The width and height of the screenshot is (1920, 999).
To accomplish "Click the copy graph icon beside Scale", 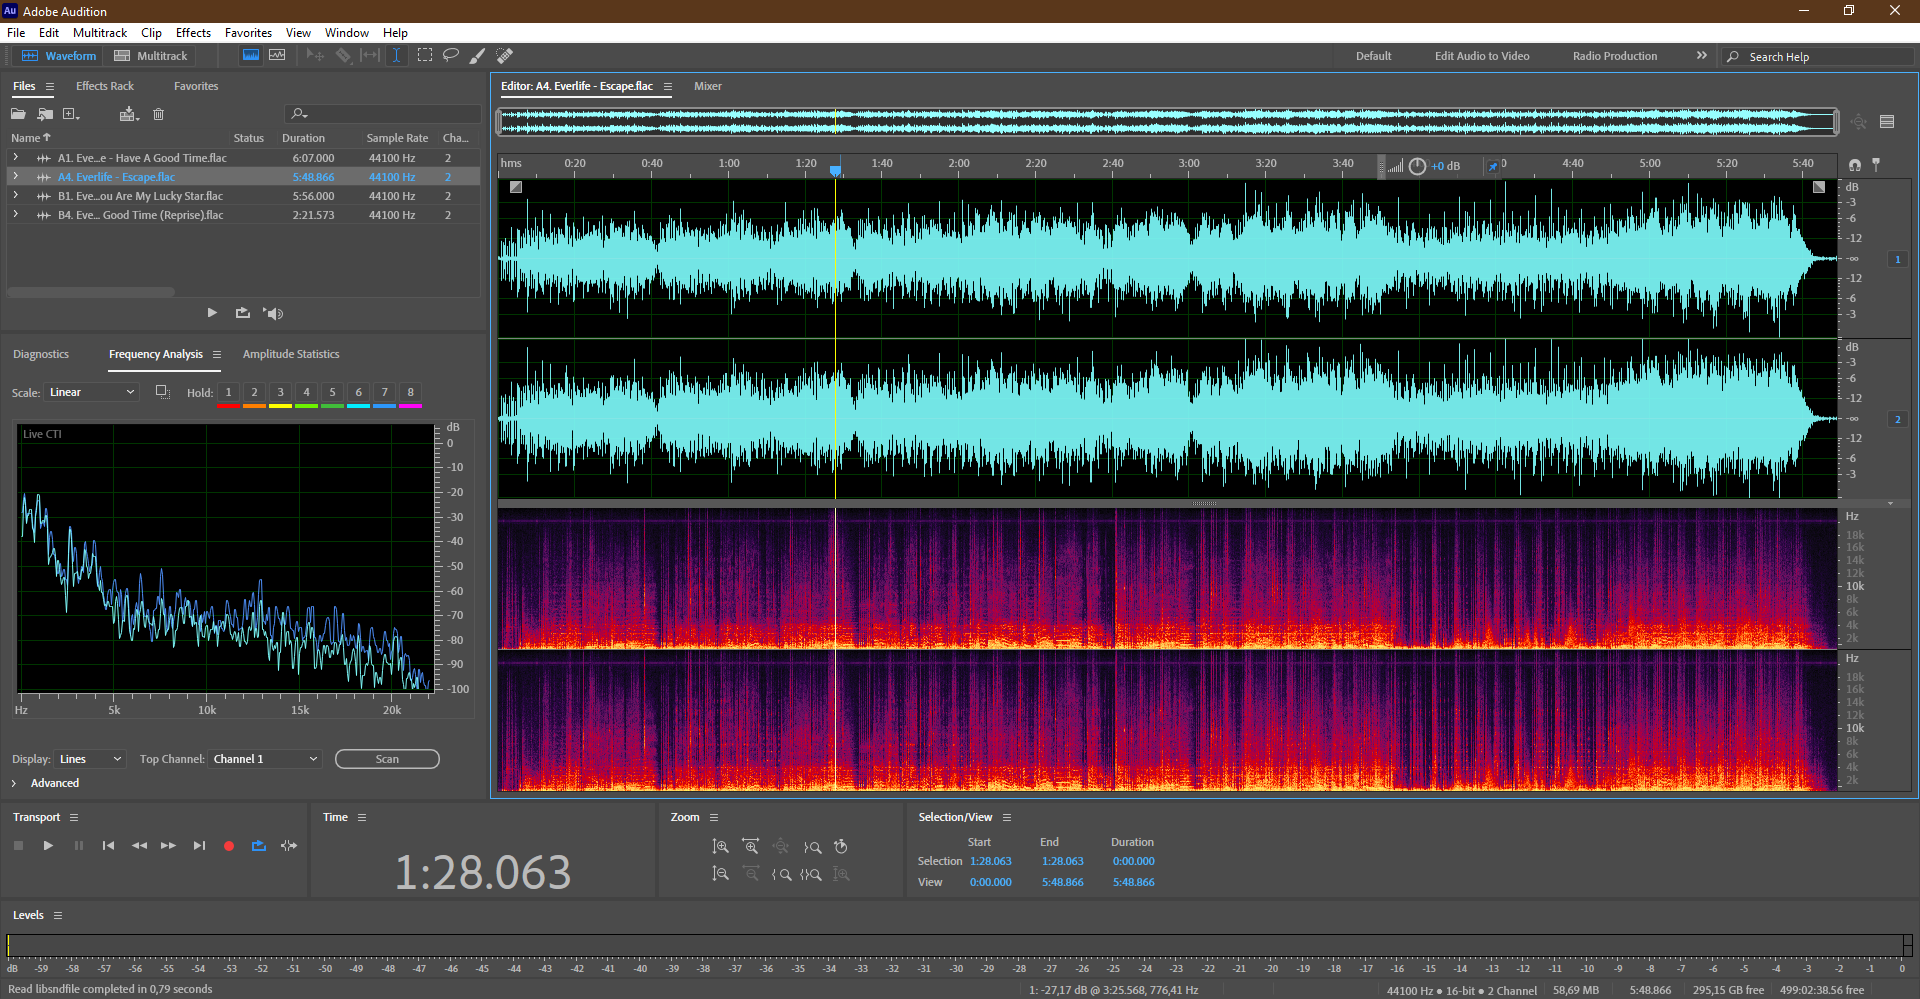I will tap(162, 392).
